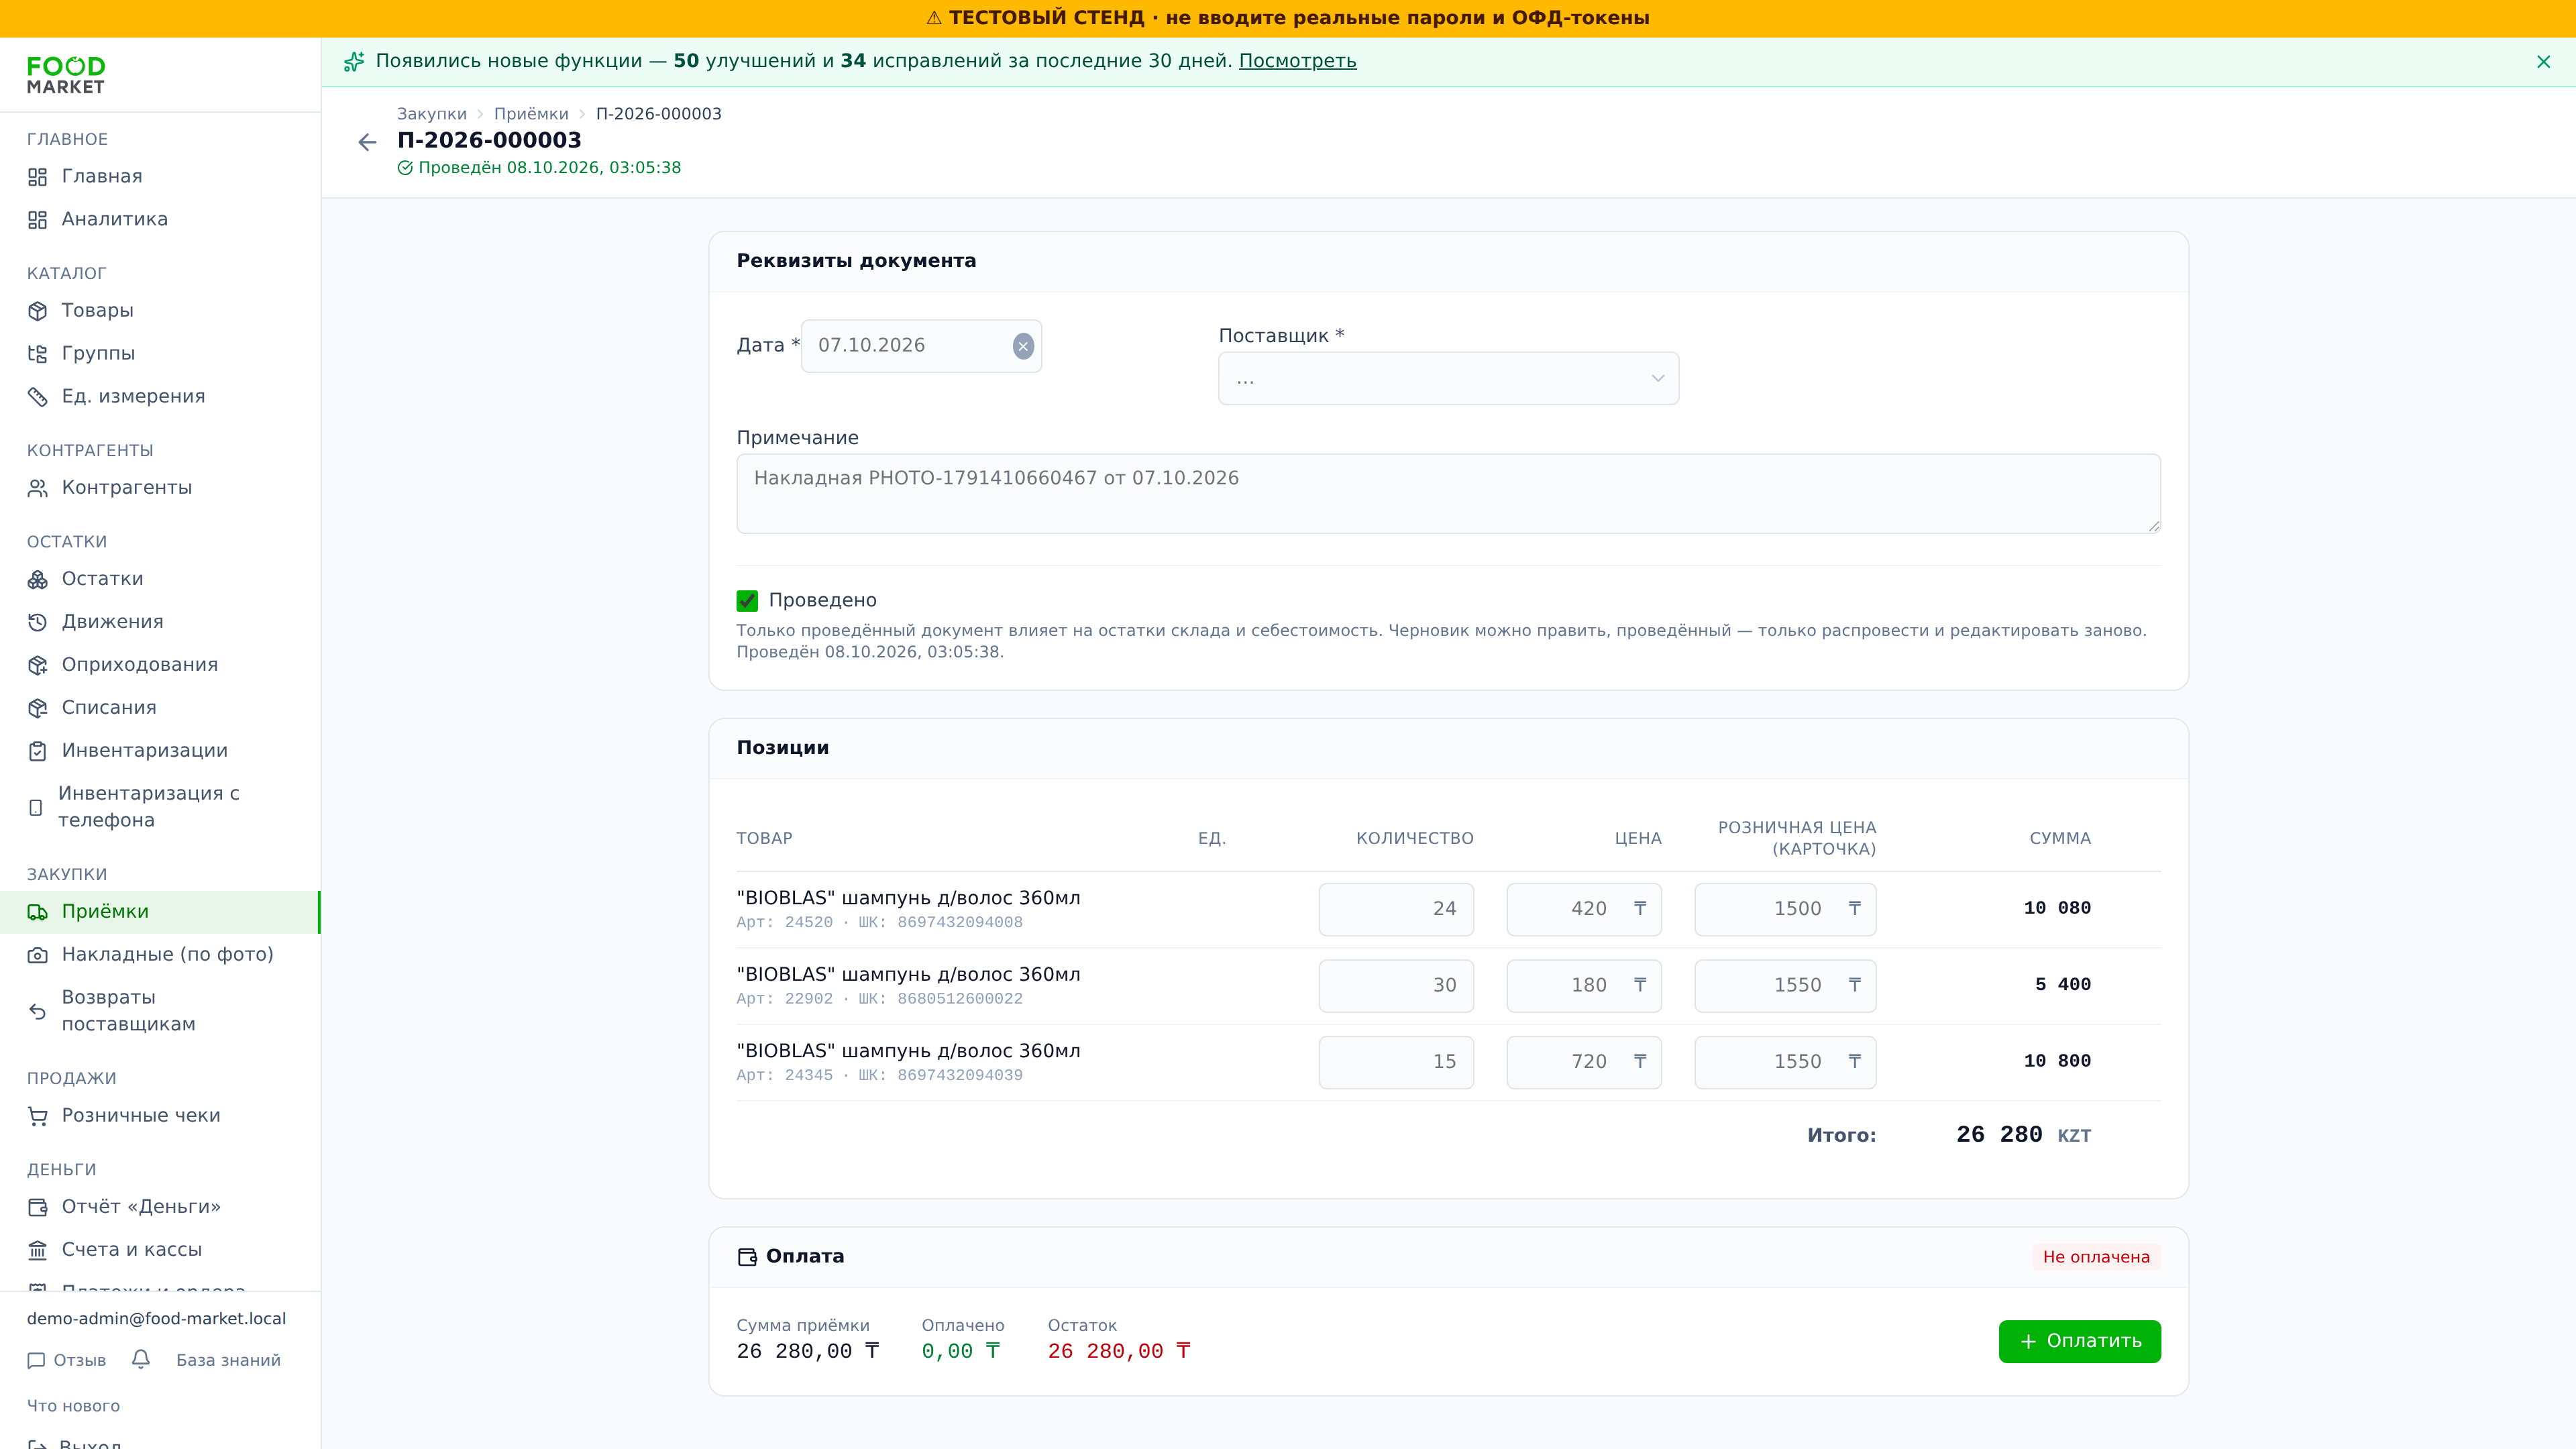
Task: Expand the Поставщик dropdown
Action: [x=1448, y=378]
